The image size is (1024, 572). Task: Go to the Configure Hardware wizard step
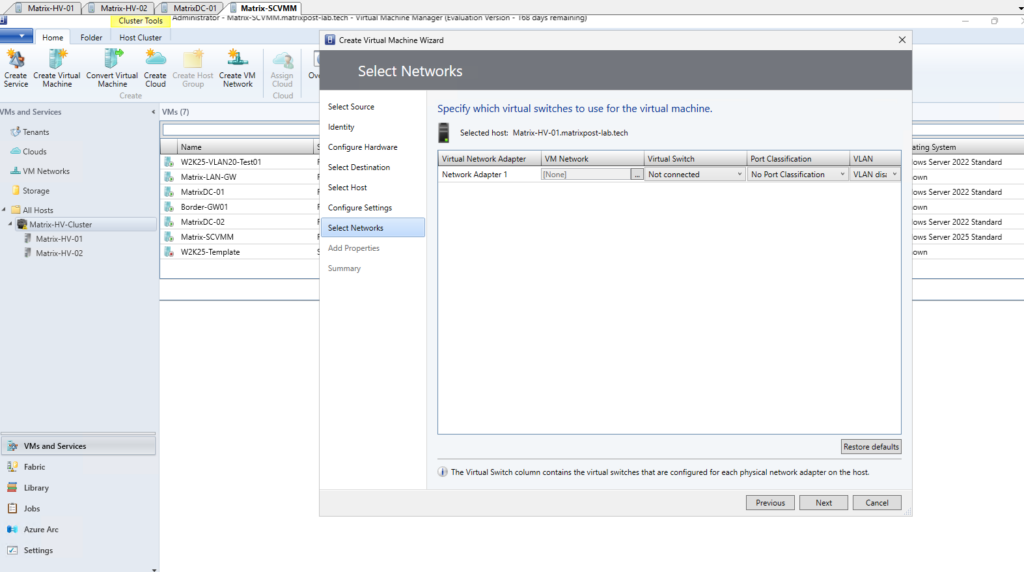point(362,147)
